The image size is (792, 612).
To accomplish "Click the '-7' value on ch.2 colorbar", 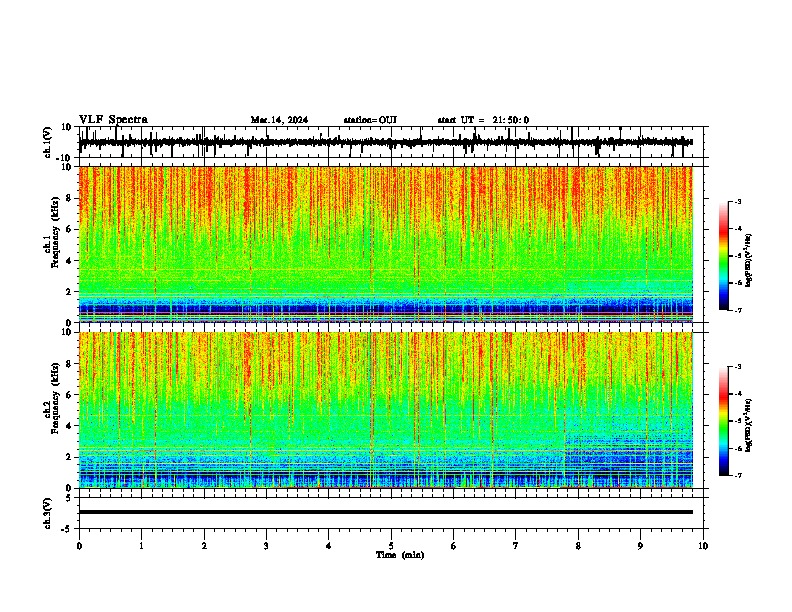I will [x=738, y=475].
